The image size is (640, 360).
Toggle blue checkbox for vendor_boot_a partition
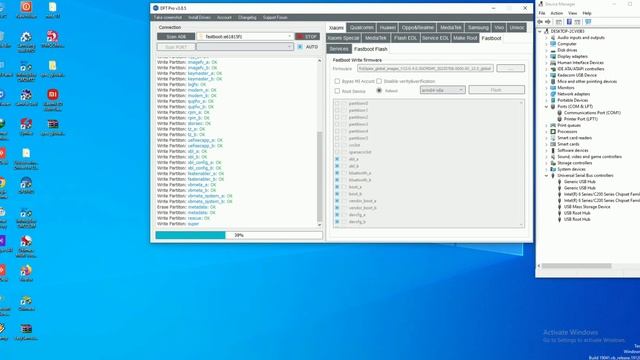[x=337, y=201]
